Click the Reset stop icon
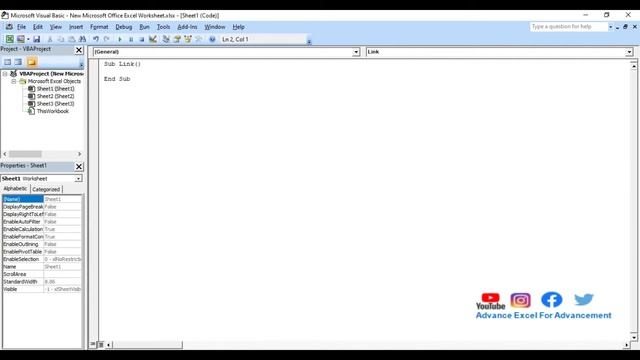This screenshot has height=360, width=640. pos(142,39)
